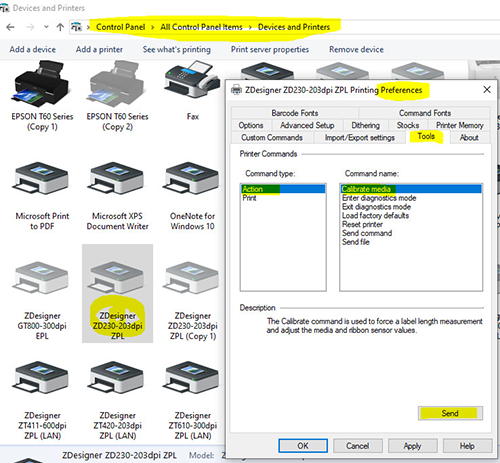Select ZDesigner ZT420-203dpi ZPL (LAN) printer
This screenshot has height=463, width=500.
tap(117, 401)
